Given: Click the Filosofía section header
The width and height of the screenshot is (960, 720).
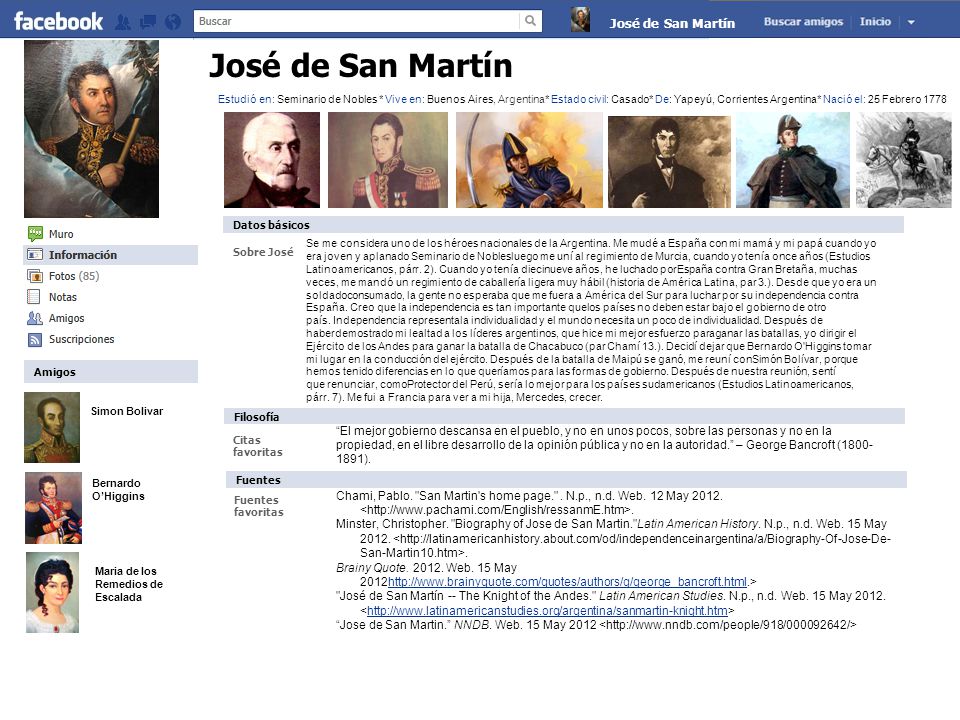Looking at the screenshot, I should (x=564, y=416).
